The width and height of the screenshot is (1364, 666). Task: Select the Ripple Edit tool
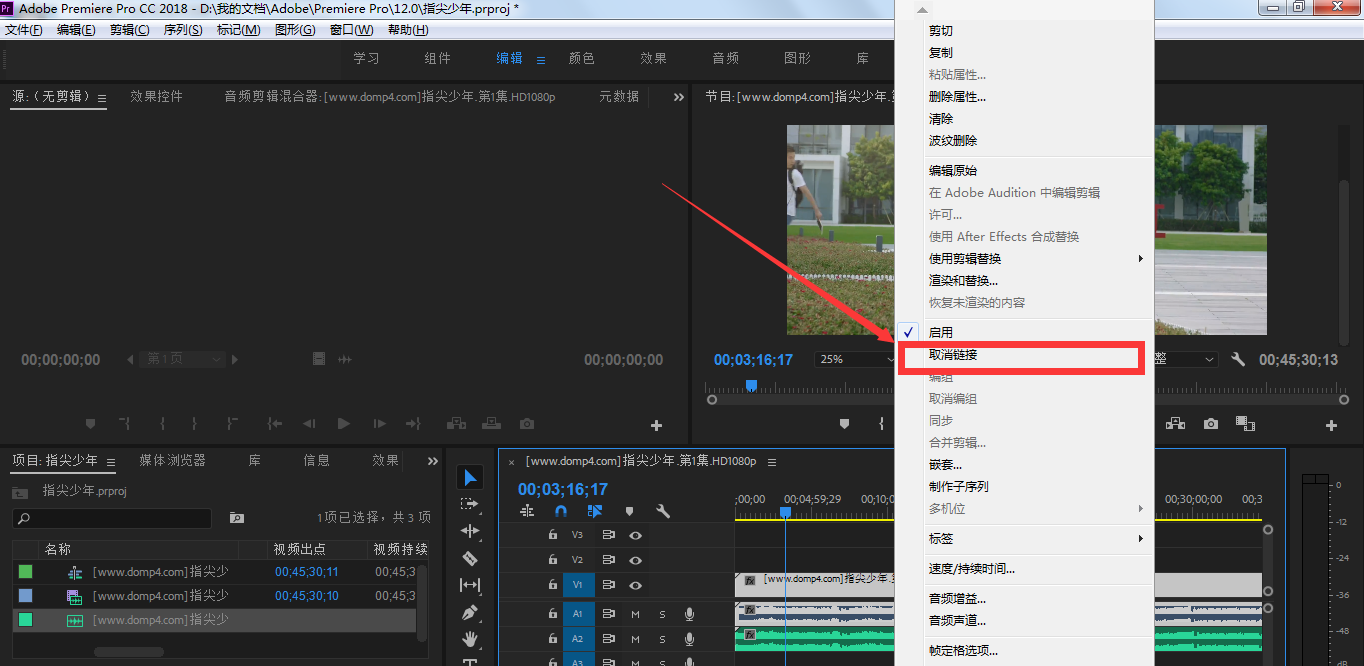(470, 531)
